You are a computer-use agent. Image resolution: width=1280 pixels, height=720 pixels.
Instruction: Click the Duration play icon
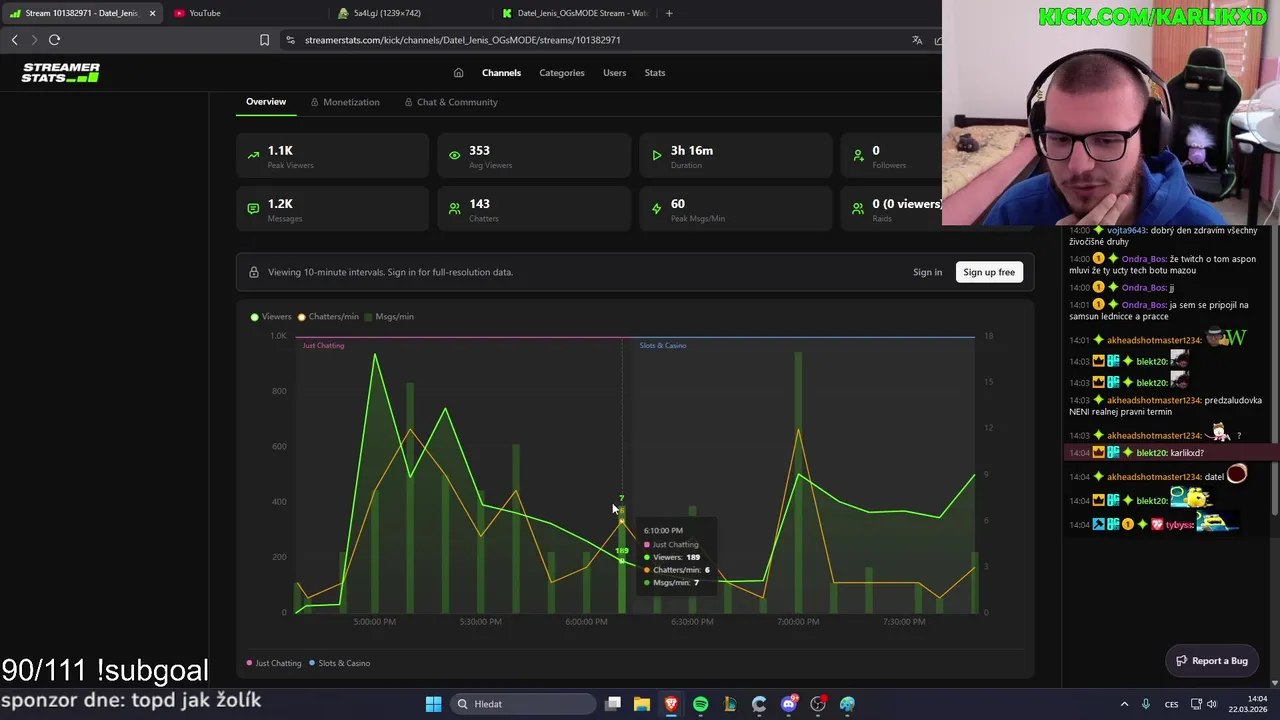pyautogui.click(x=656, y=155)
